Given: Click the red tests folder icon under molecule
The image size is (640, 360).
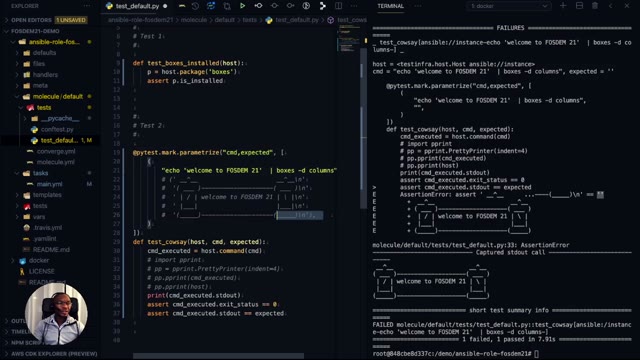Looking at the screenshot, I should [31, 108].
